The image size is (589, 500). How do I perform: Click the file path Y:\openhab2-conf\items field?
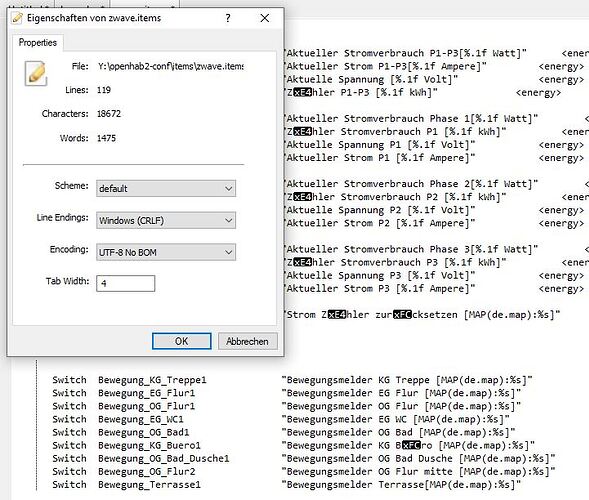[171, 66]
